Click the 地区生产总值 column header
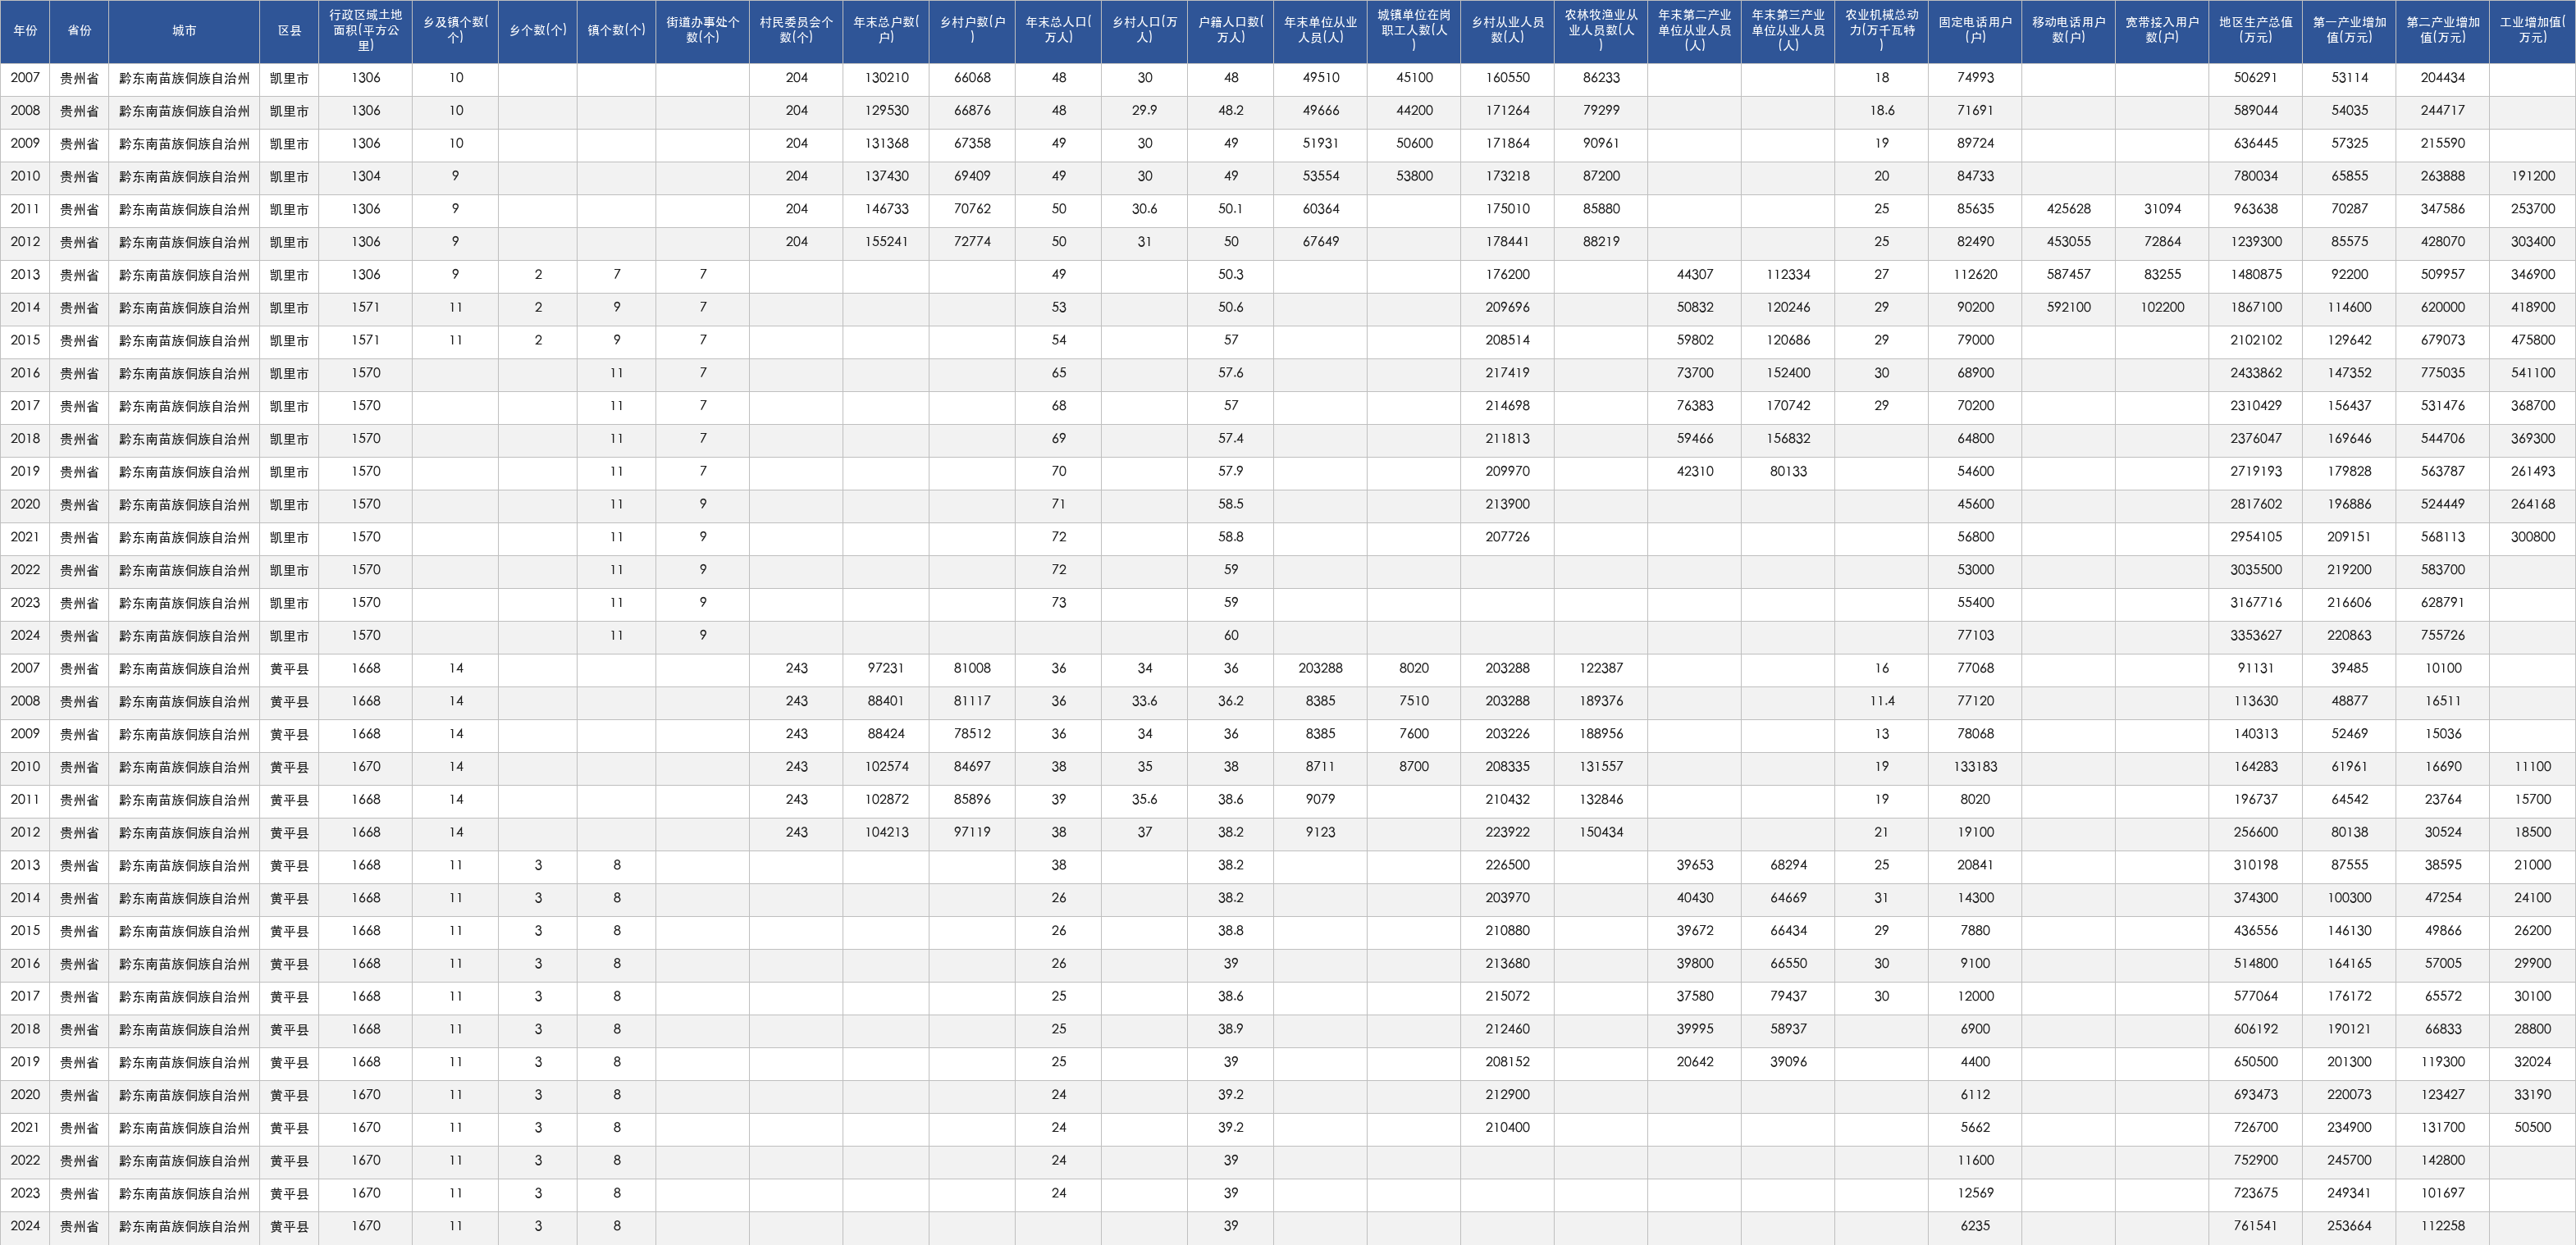The height and width of the screenshot is (1245, 2576). coord(2256,31)
